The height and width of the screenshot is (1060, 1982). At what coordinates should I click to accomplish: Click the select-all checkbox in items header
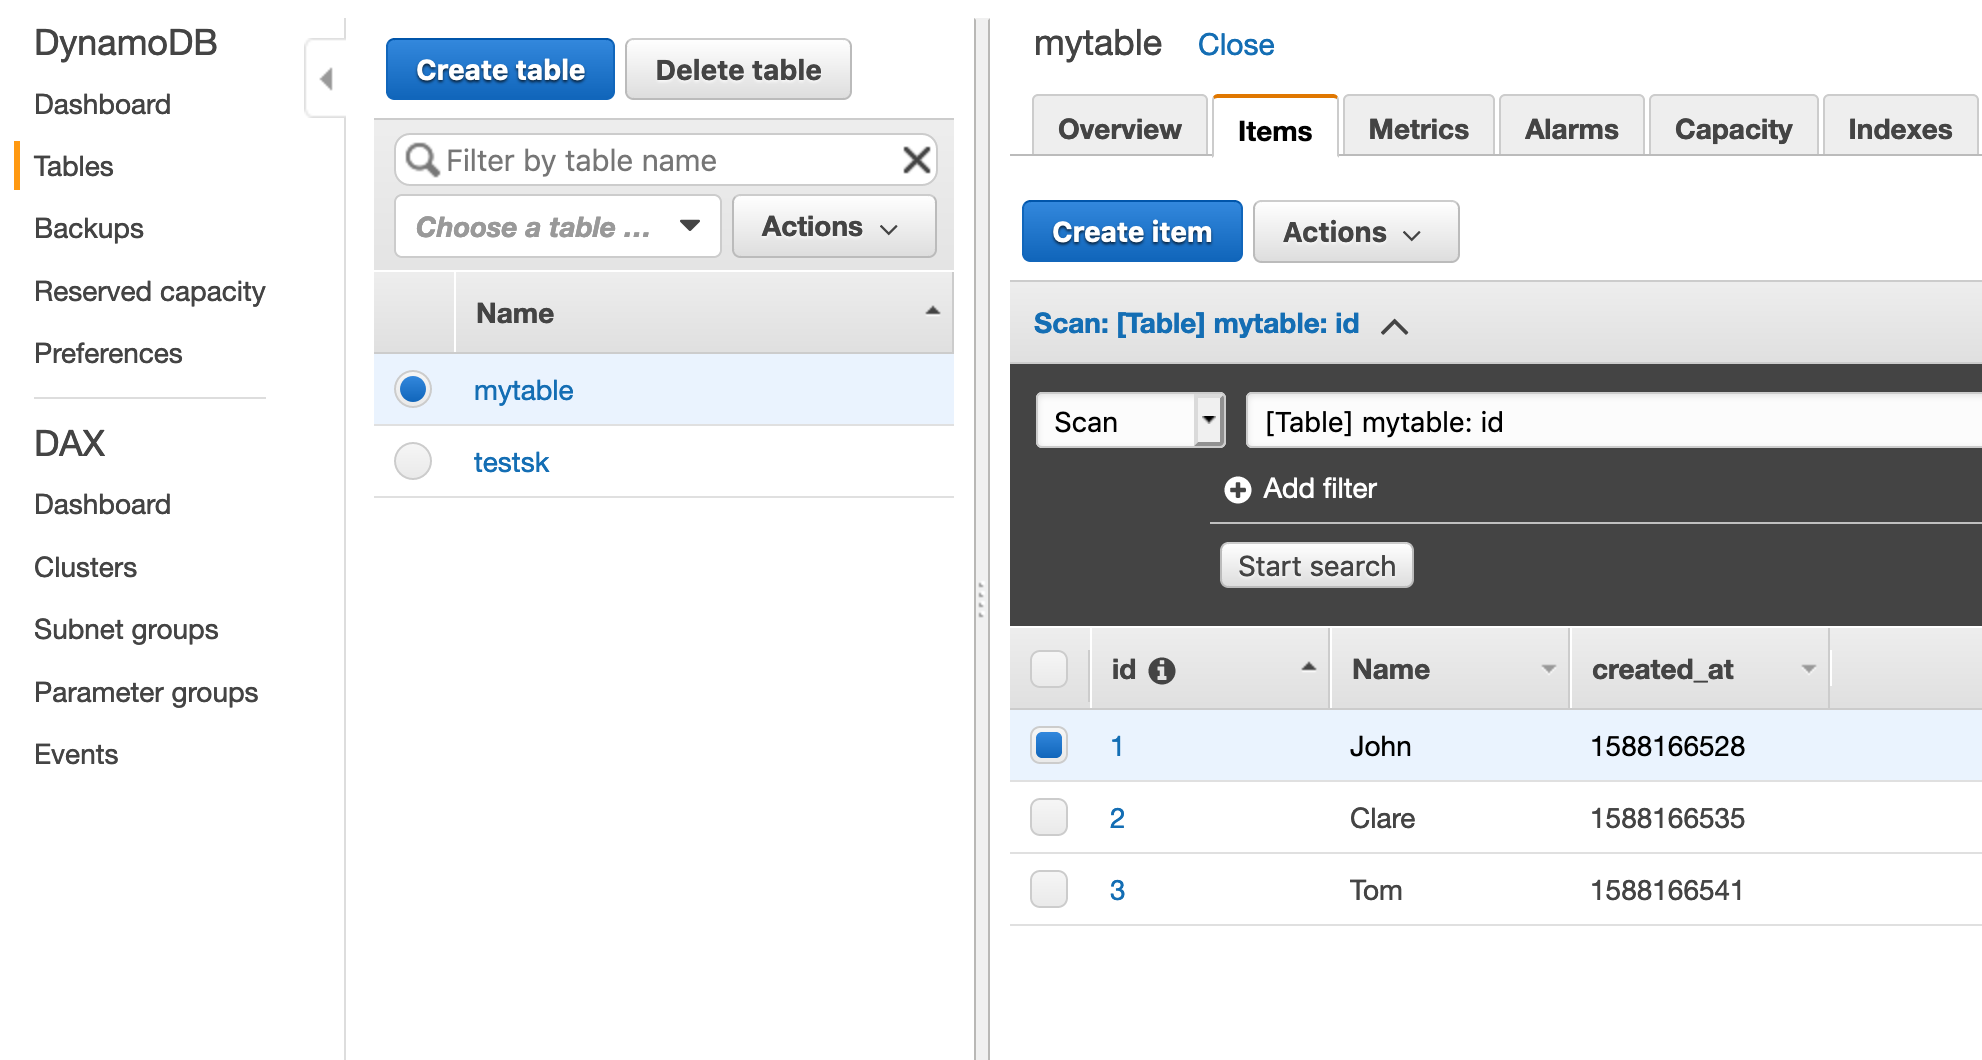coord(1048,669)
